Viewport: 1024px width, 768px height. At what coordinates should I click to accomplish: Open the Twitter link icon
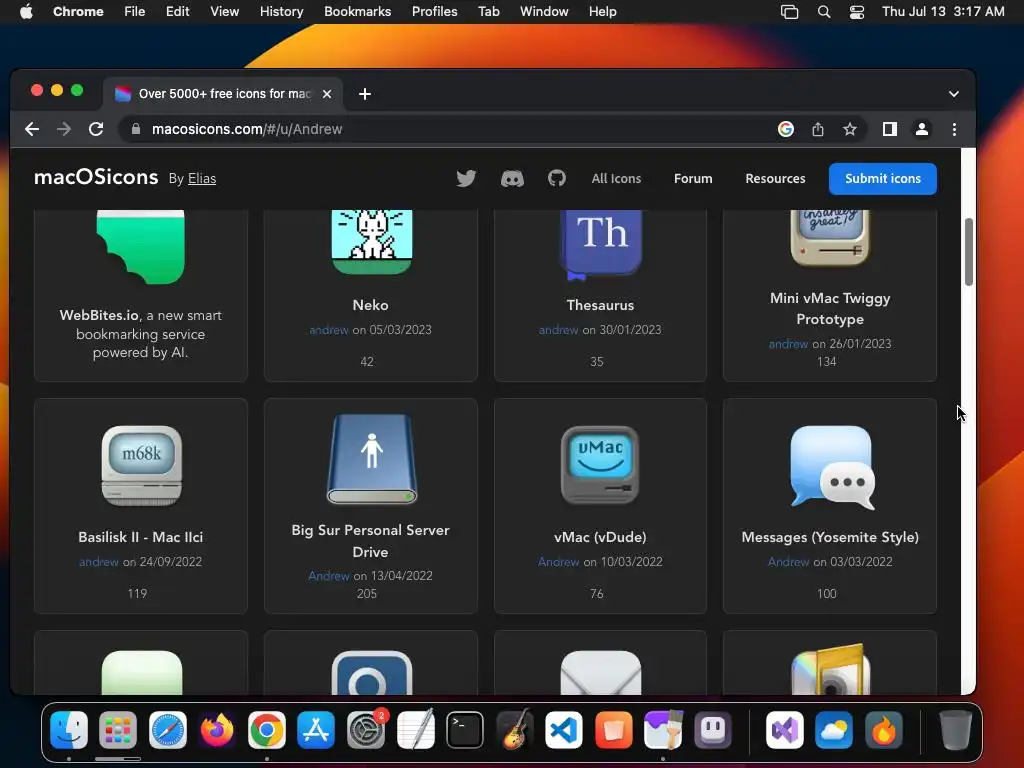click(x=466, y=178)
